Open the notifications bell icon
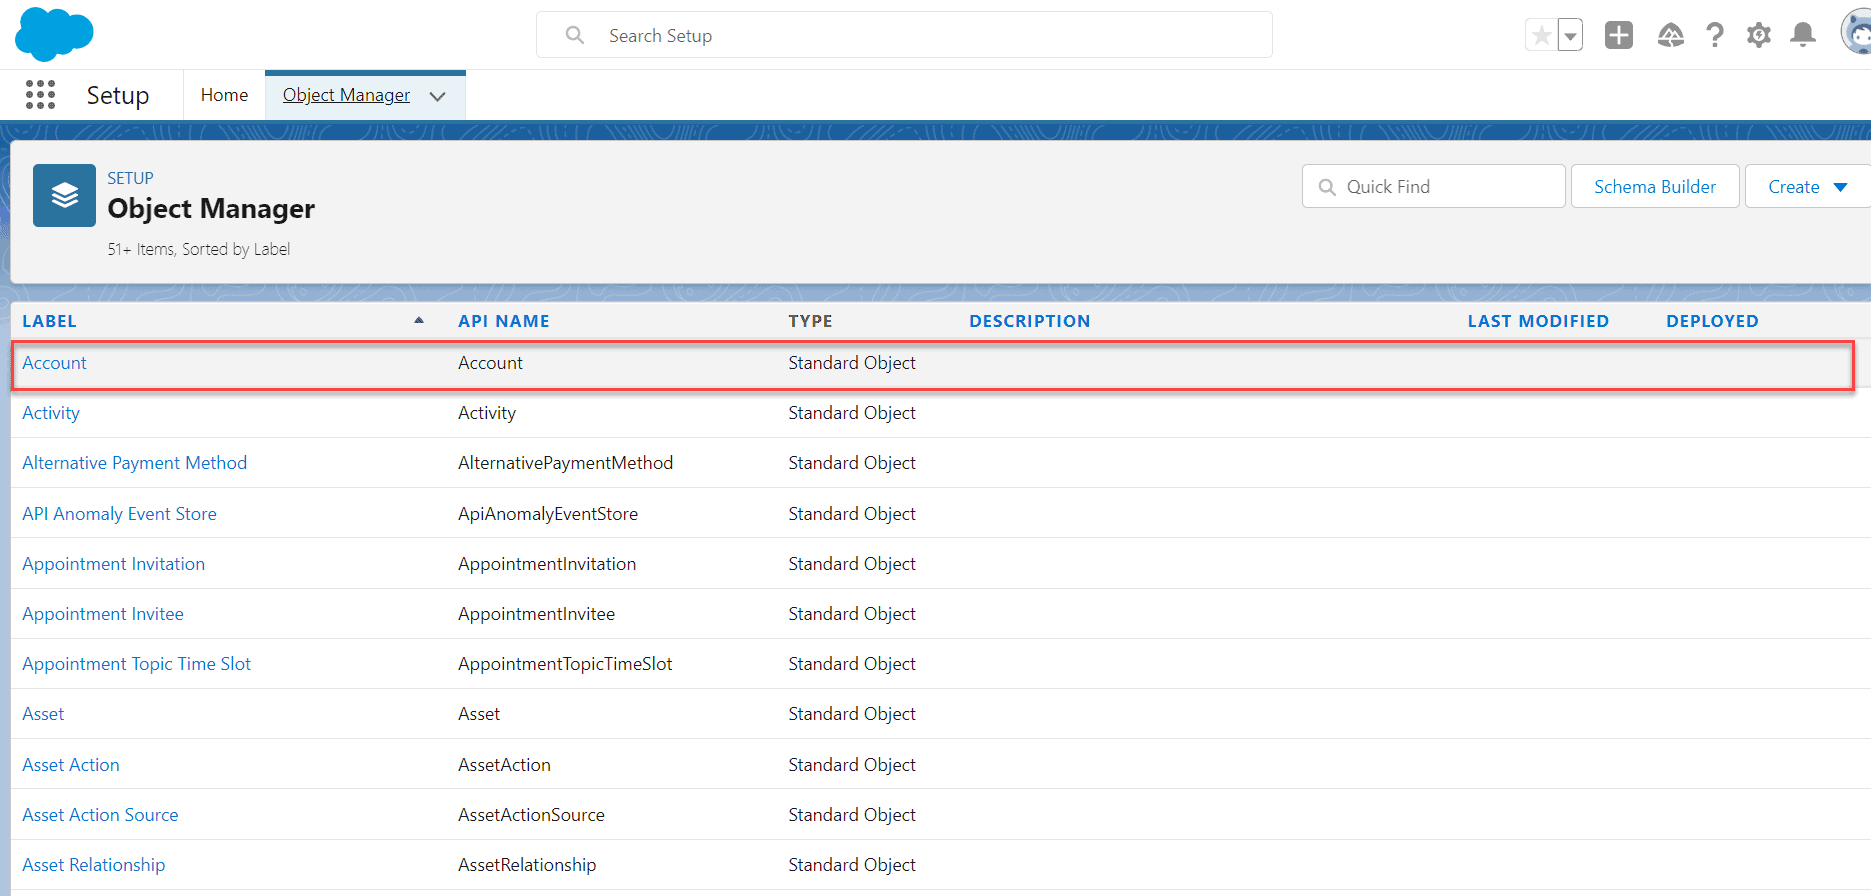The width and height of the screenshot is (1871, 896). pos(1803,35)
